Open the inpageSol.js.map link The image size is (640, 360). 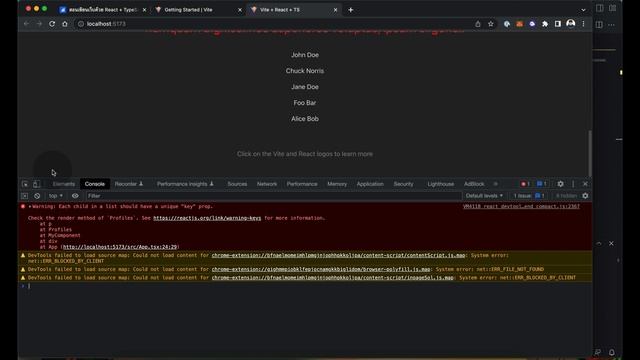click(x=333, y=278)
